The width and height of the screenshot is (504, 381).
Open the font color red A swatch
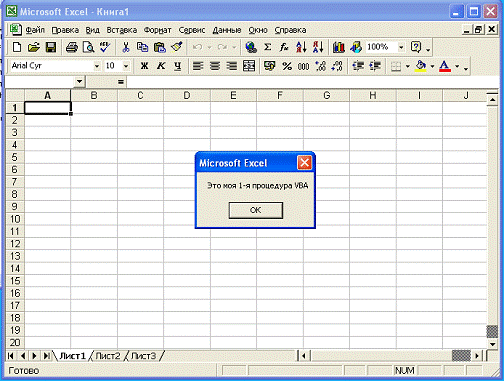445,66
